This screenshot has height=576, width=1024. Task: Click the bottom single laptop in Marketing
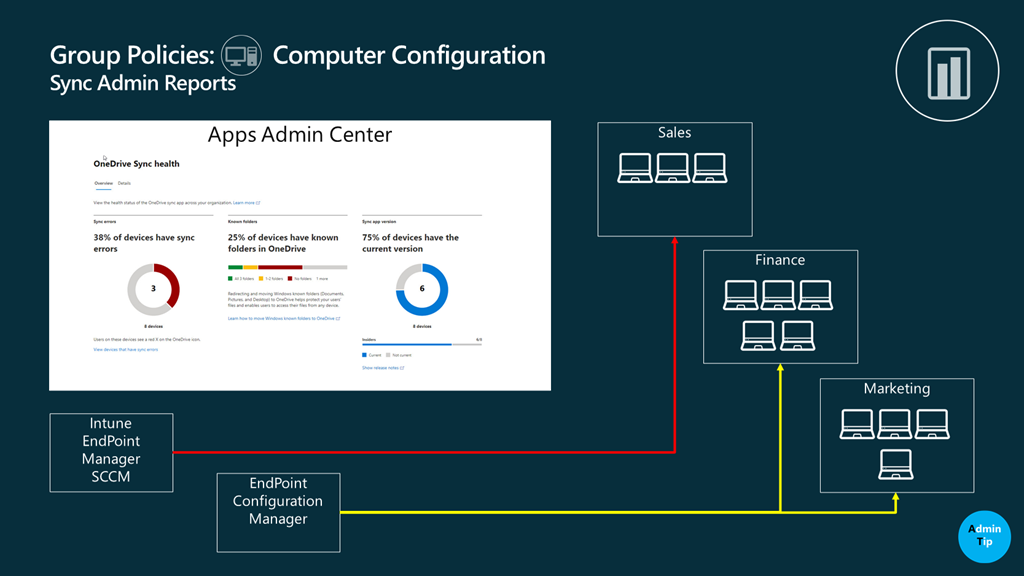click(x=895, y=465)
